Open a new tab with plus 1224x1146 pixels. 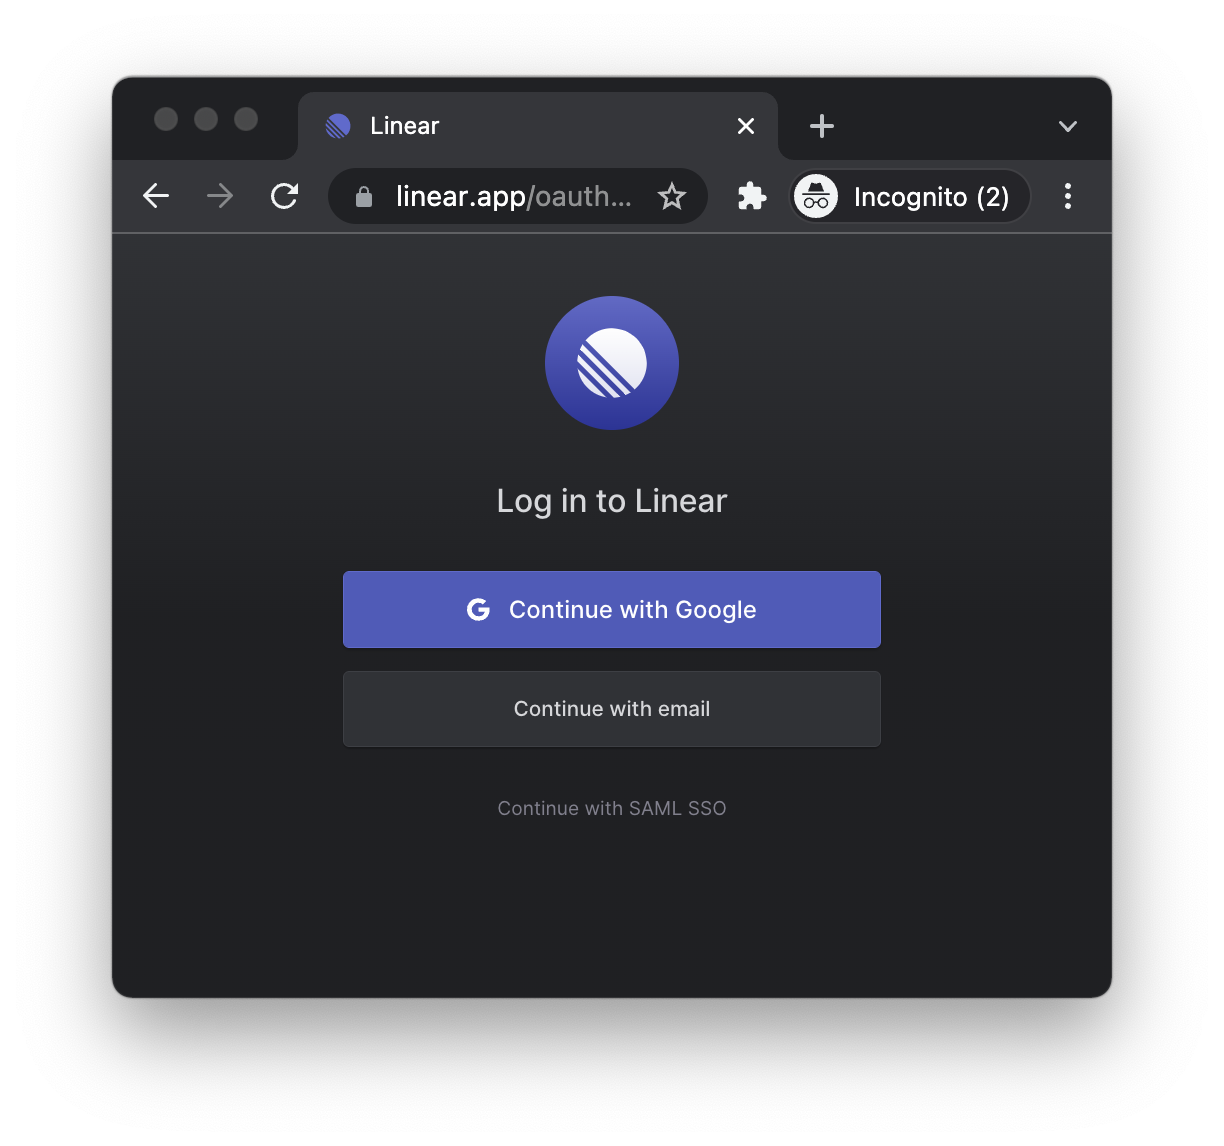click(822, 126)
